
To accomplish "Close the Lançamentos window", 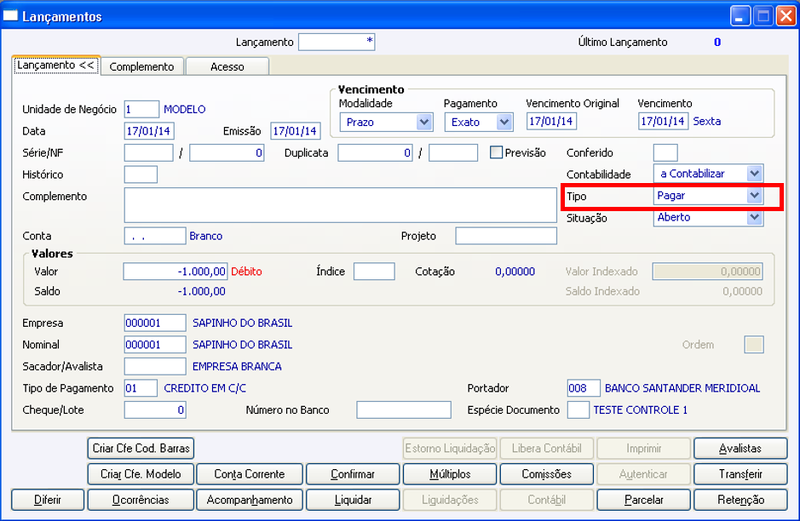I will point(786,16).
